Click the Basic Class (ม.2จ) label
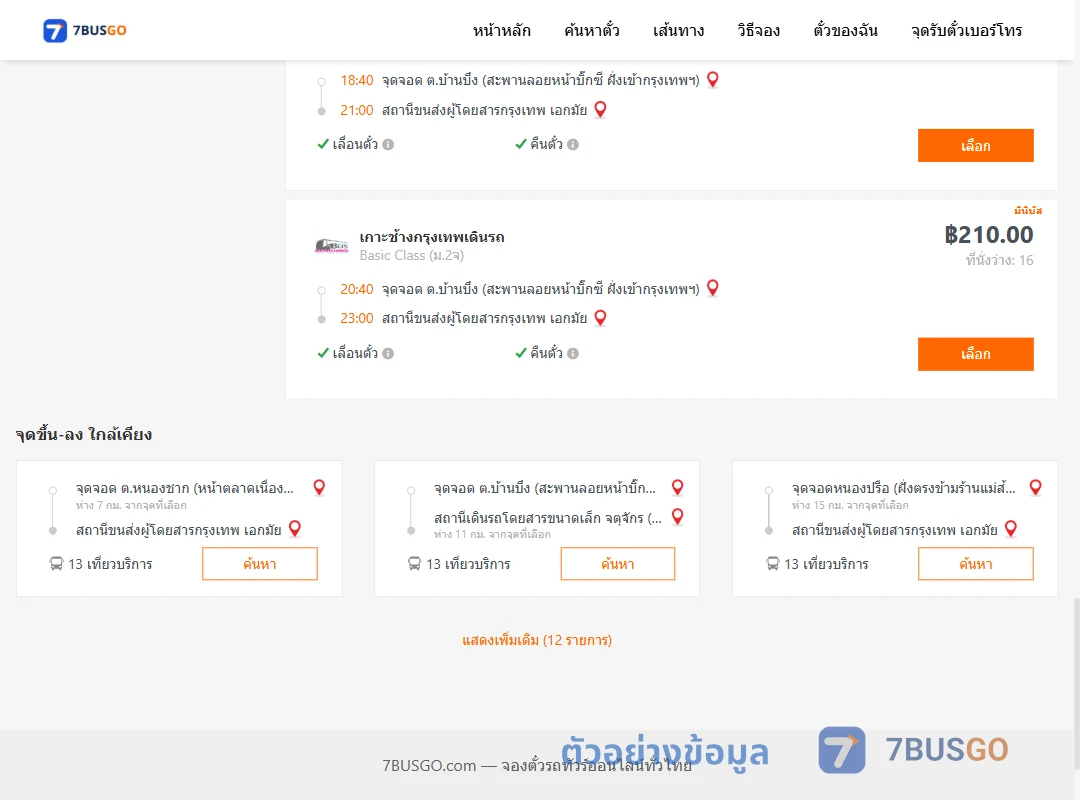1080x800 pixels. [x=412, y=256]
